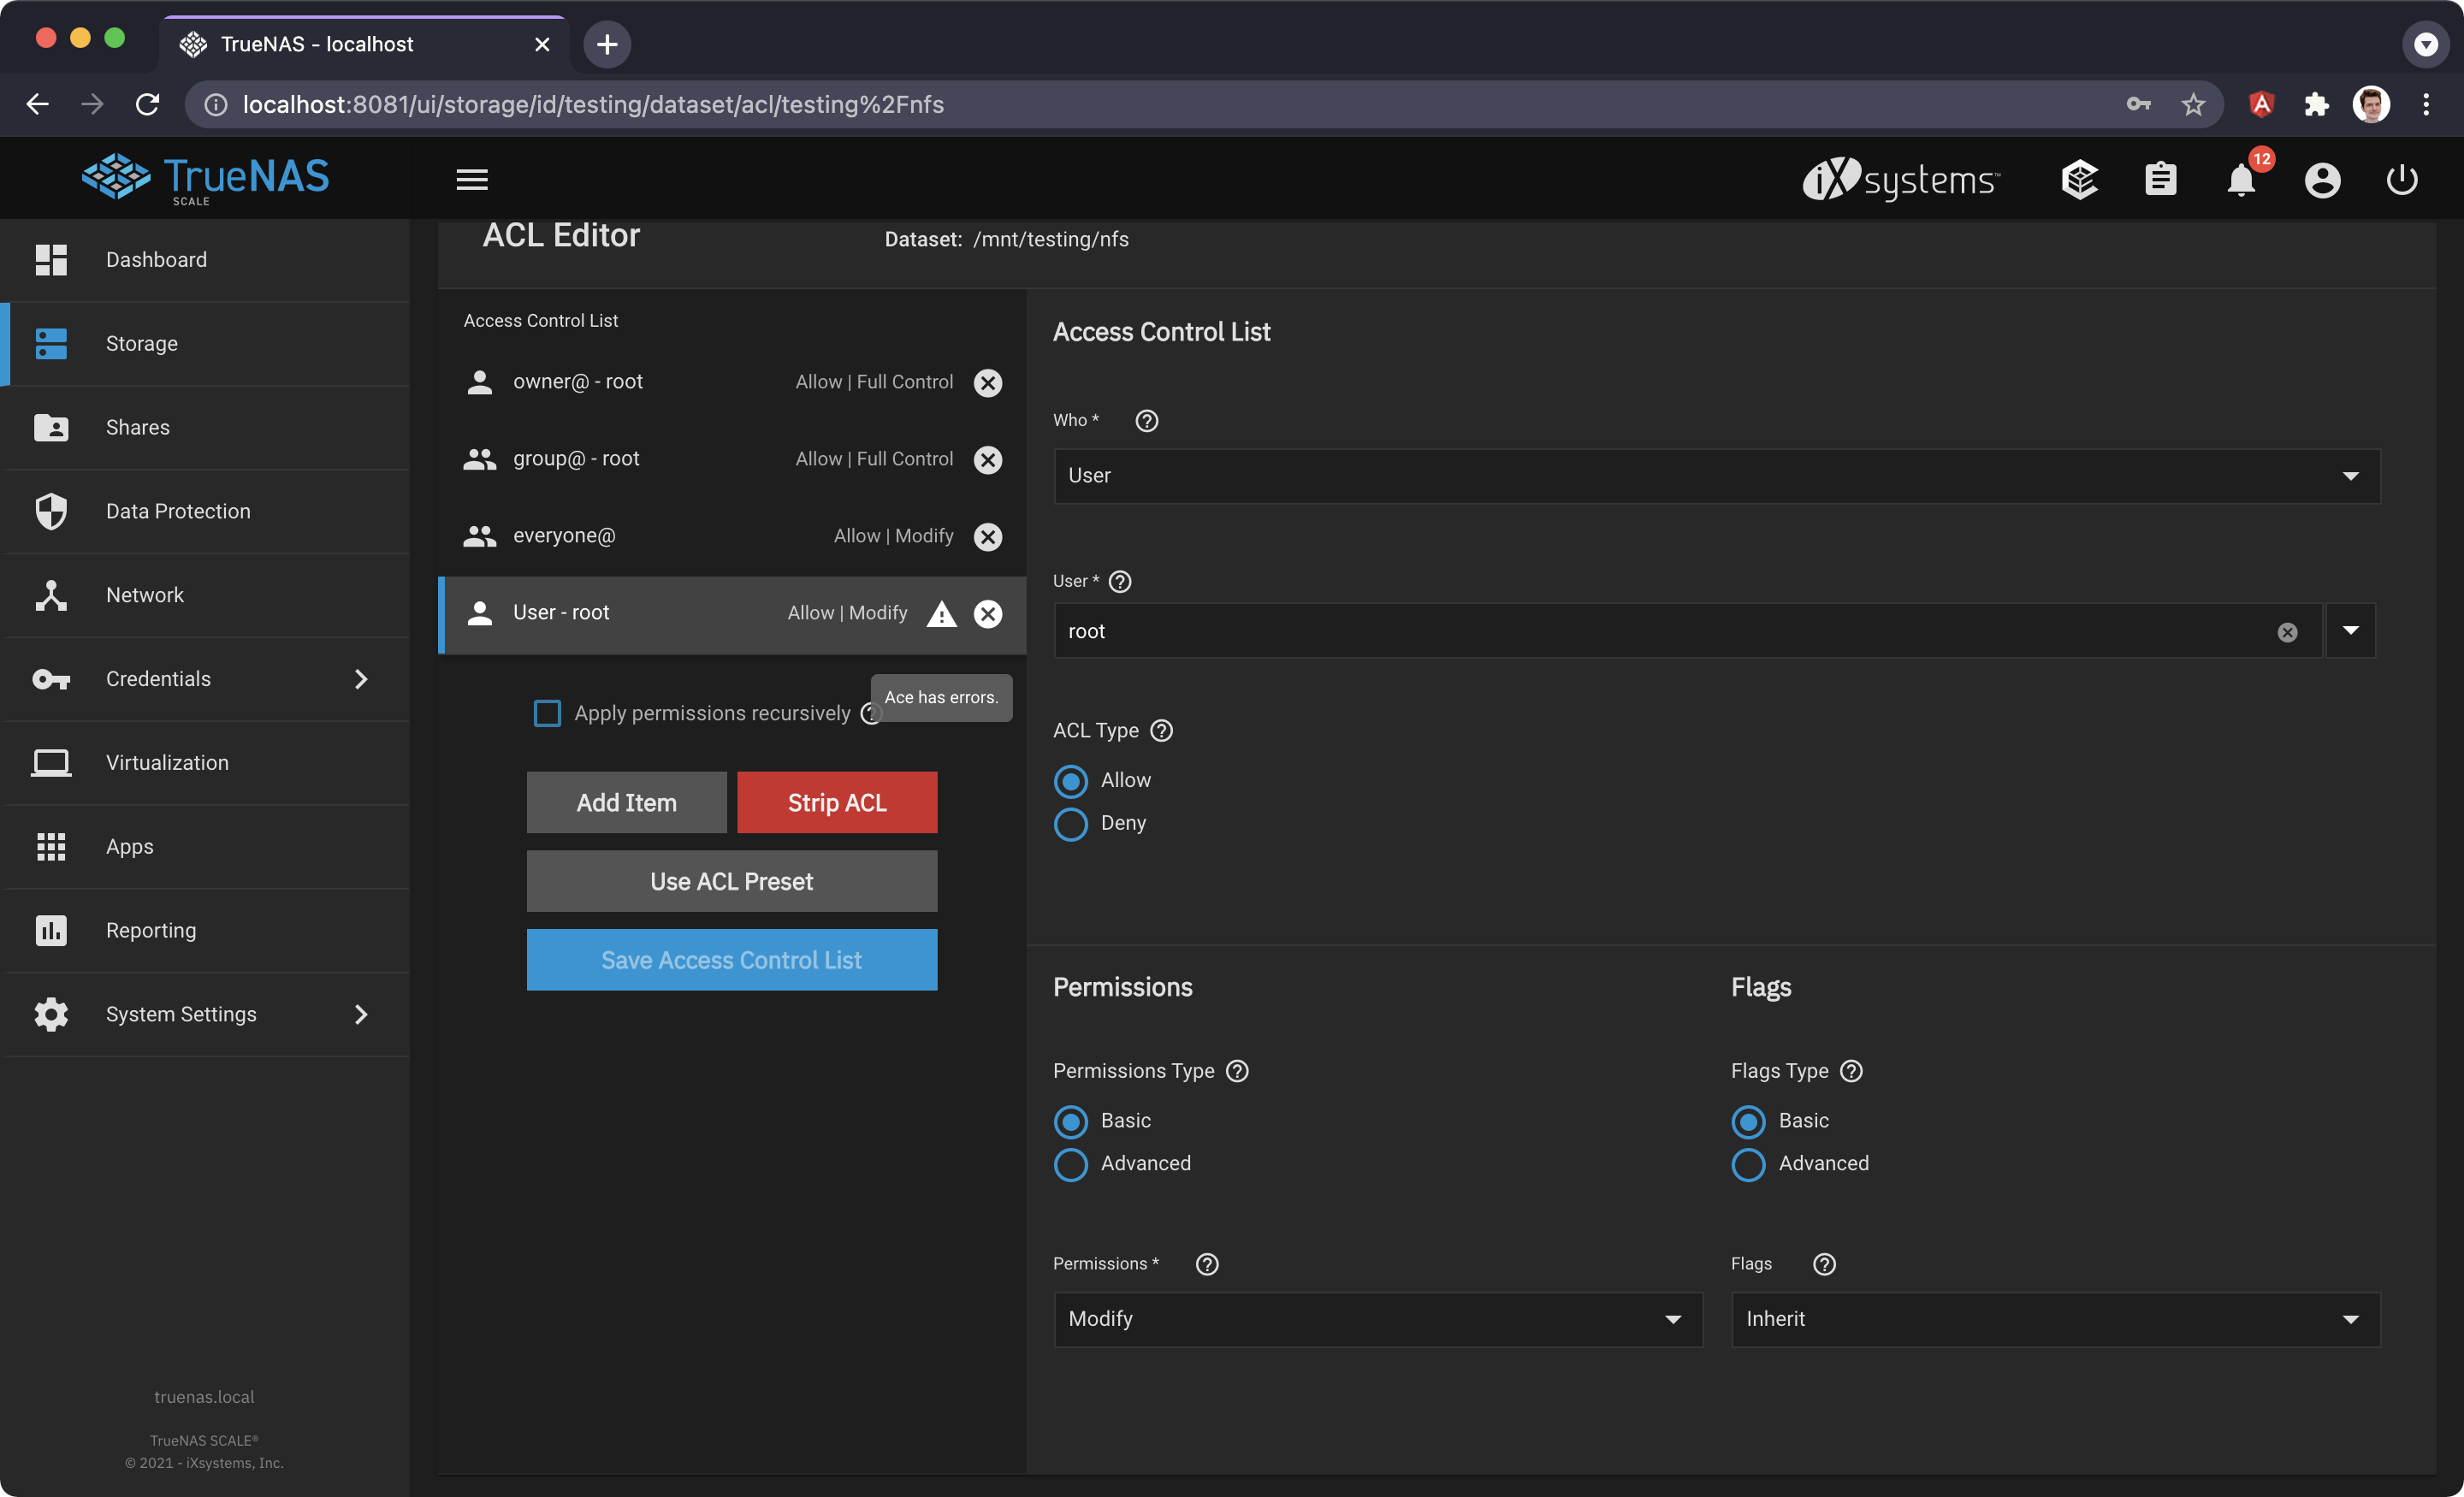Open the user account icon in header
This screenshot has width=2464, height=1497.
[x=2322, y=180]
